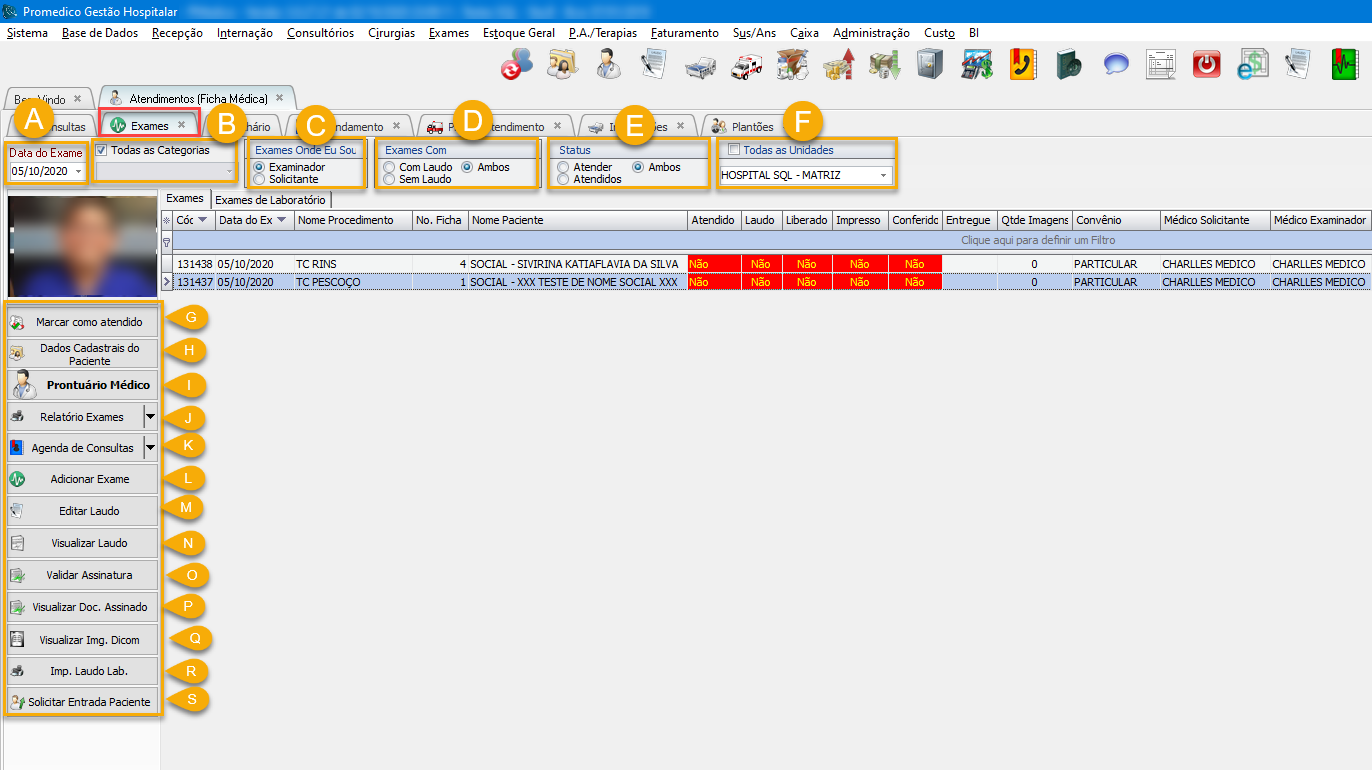Click the green heartbeat monitor icon
This screenshot has height=770, width=1372.
[x=1345, y=66]
